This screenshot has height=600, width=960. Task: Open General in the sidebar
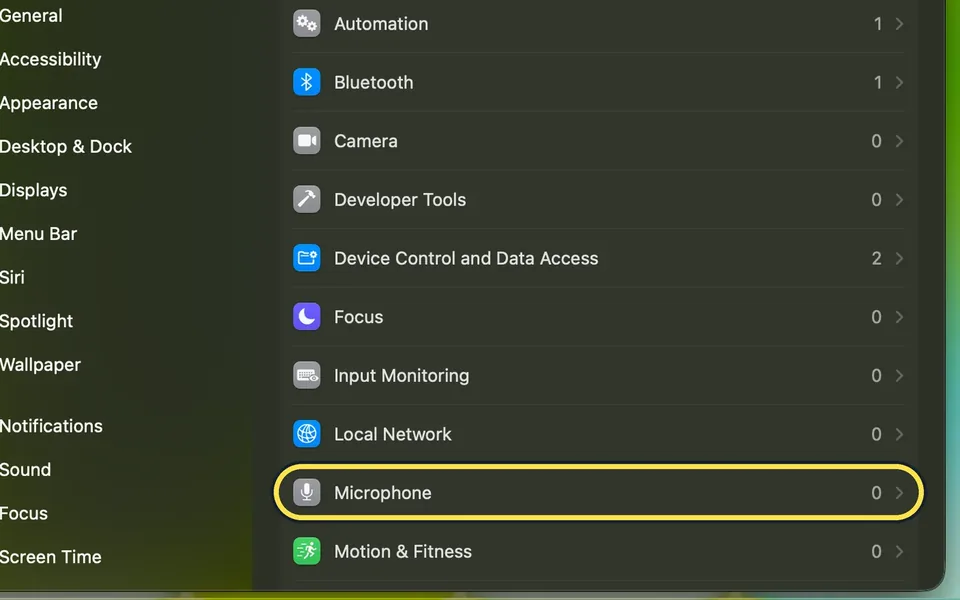click(x=31, y=16)
